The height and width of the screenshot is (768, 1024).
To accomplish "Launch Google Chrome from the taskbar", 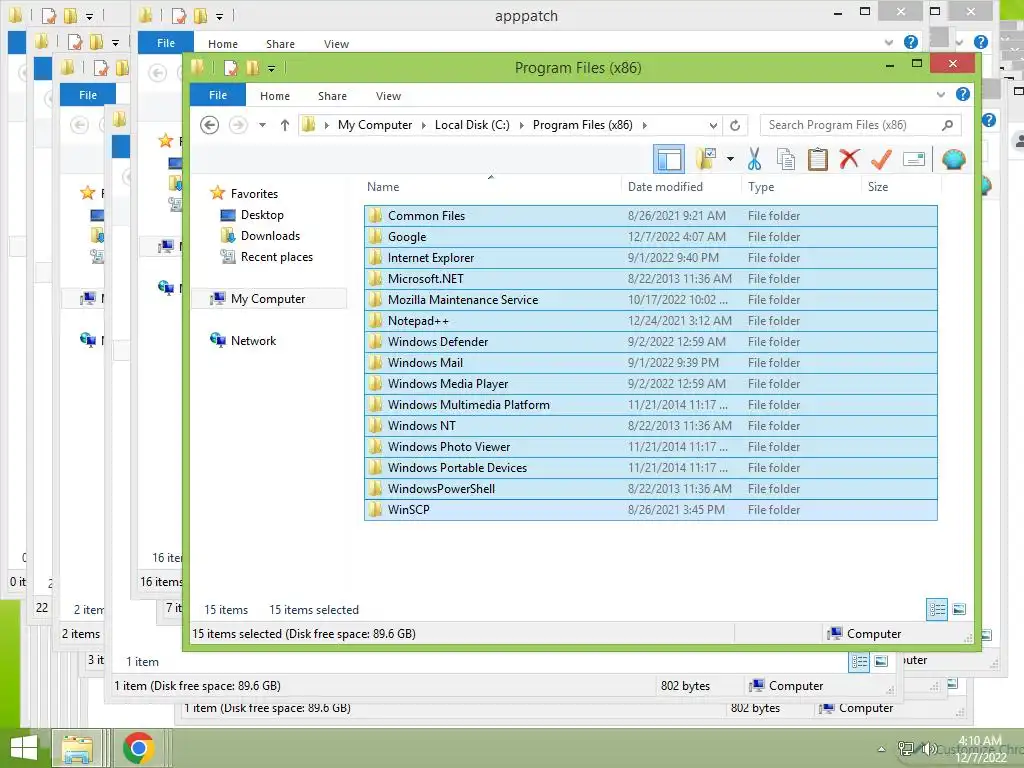I will coord(138,748).
